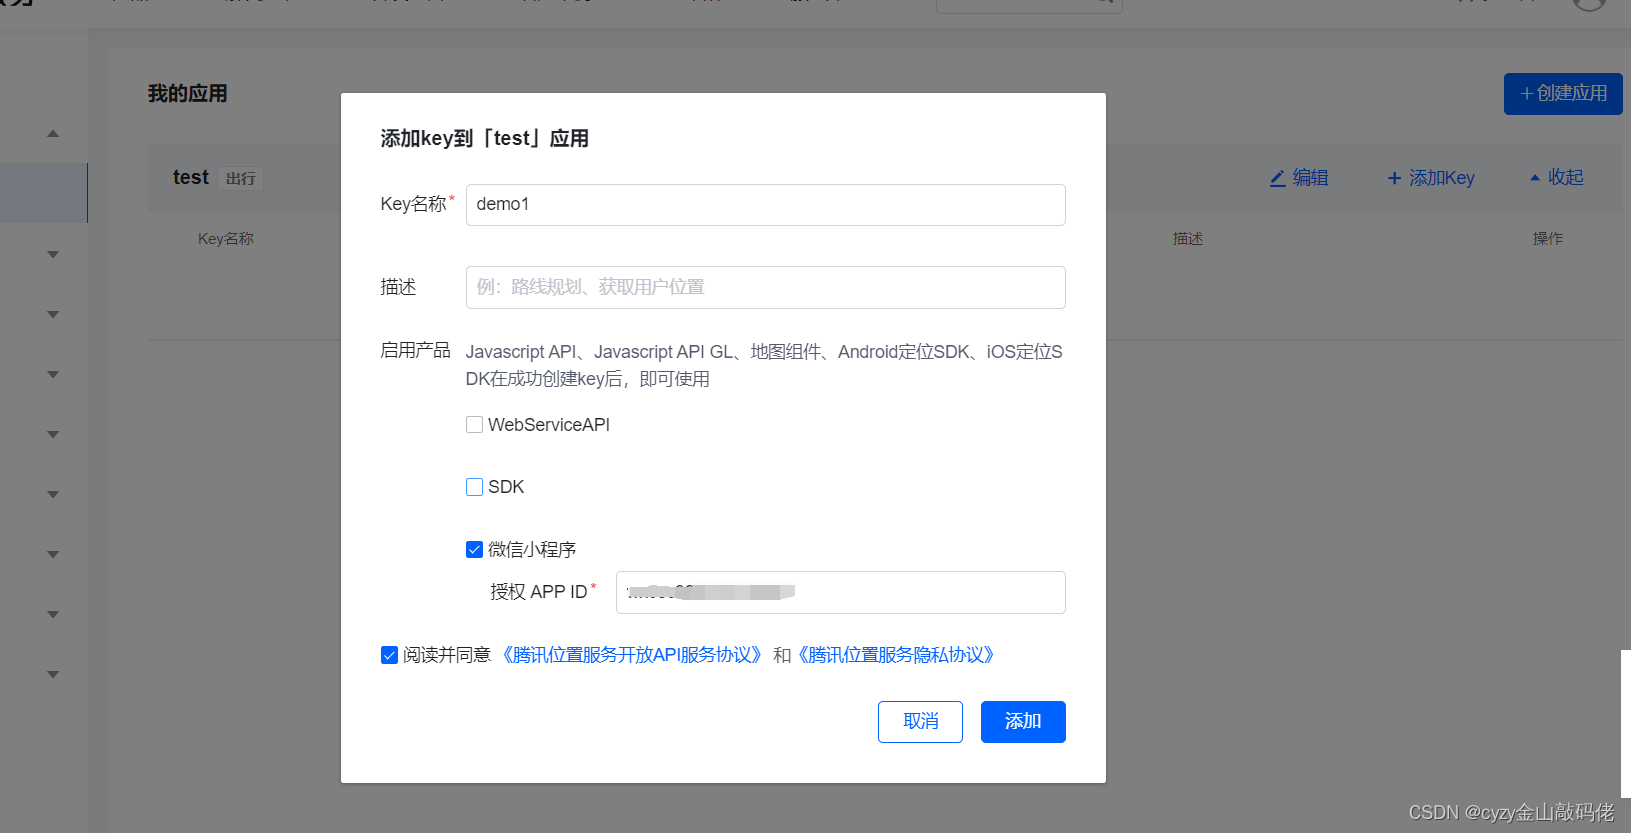Expand the fifth sidebar arrow section
This screenshot has height=833, width=1631.
(x=53, y=434)
